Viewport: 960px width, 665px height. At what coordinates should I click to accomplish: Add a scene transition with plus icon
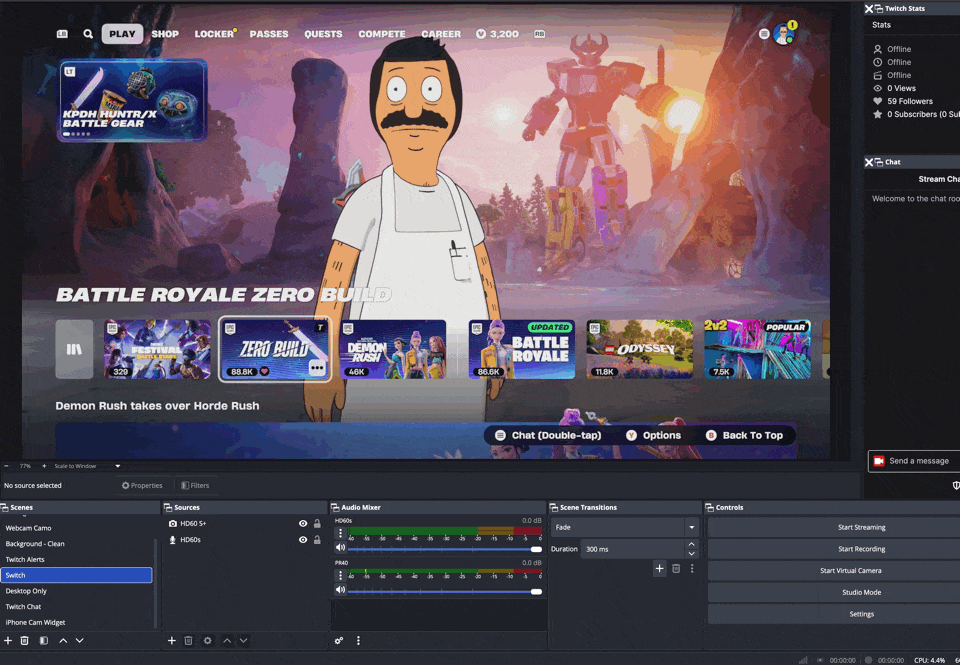pyautogui.click(x=659, y=568)
